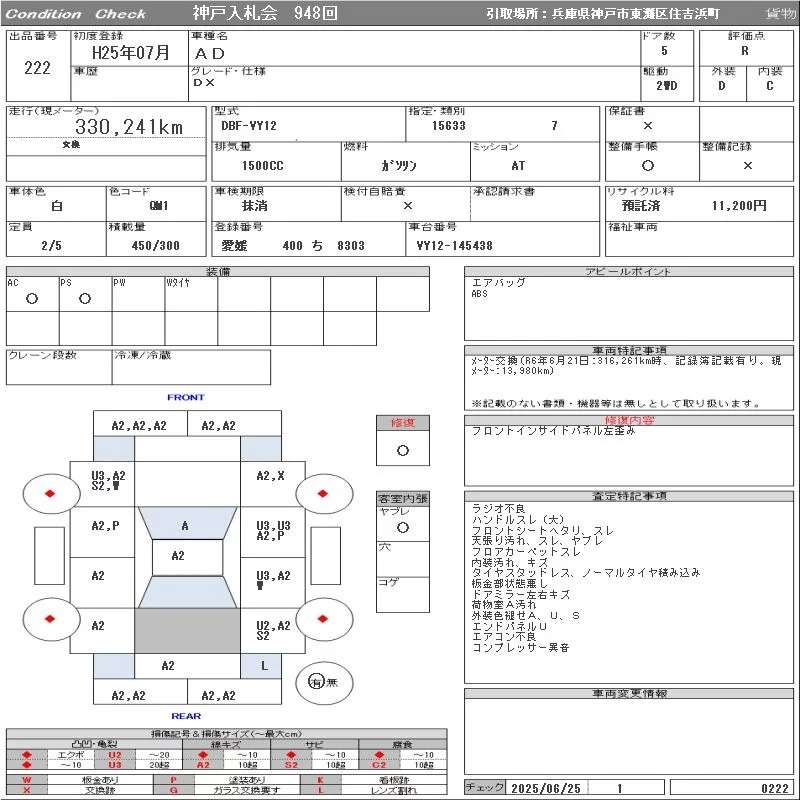Click the A2,A2,A2 front bumper damage code
This screenshot has width=800, height=800.
click(139, 426)
